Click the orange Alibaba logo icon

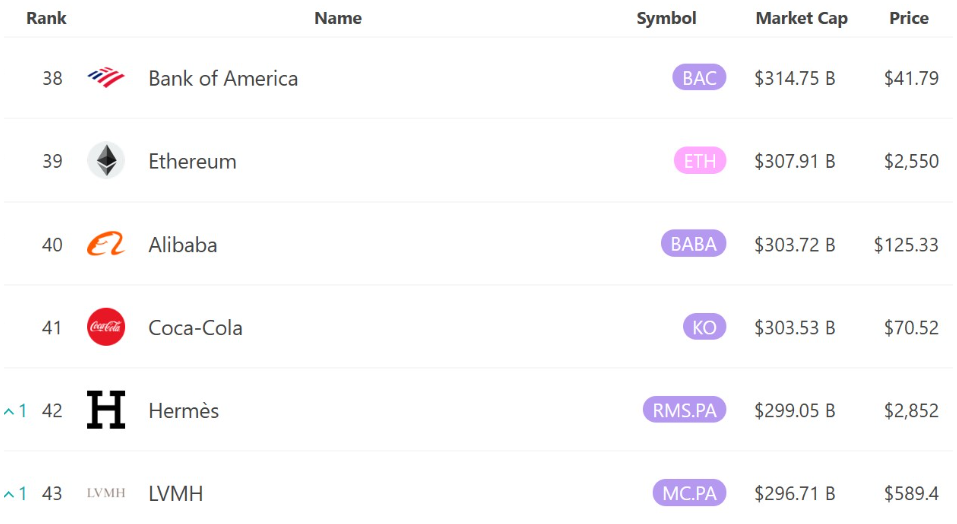coord(106,244)
